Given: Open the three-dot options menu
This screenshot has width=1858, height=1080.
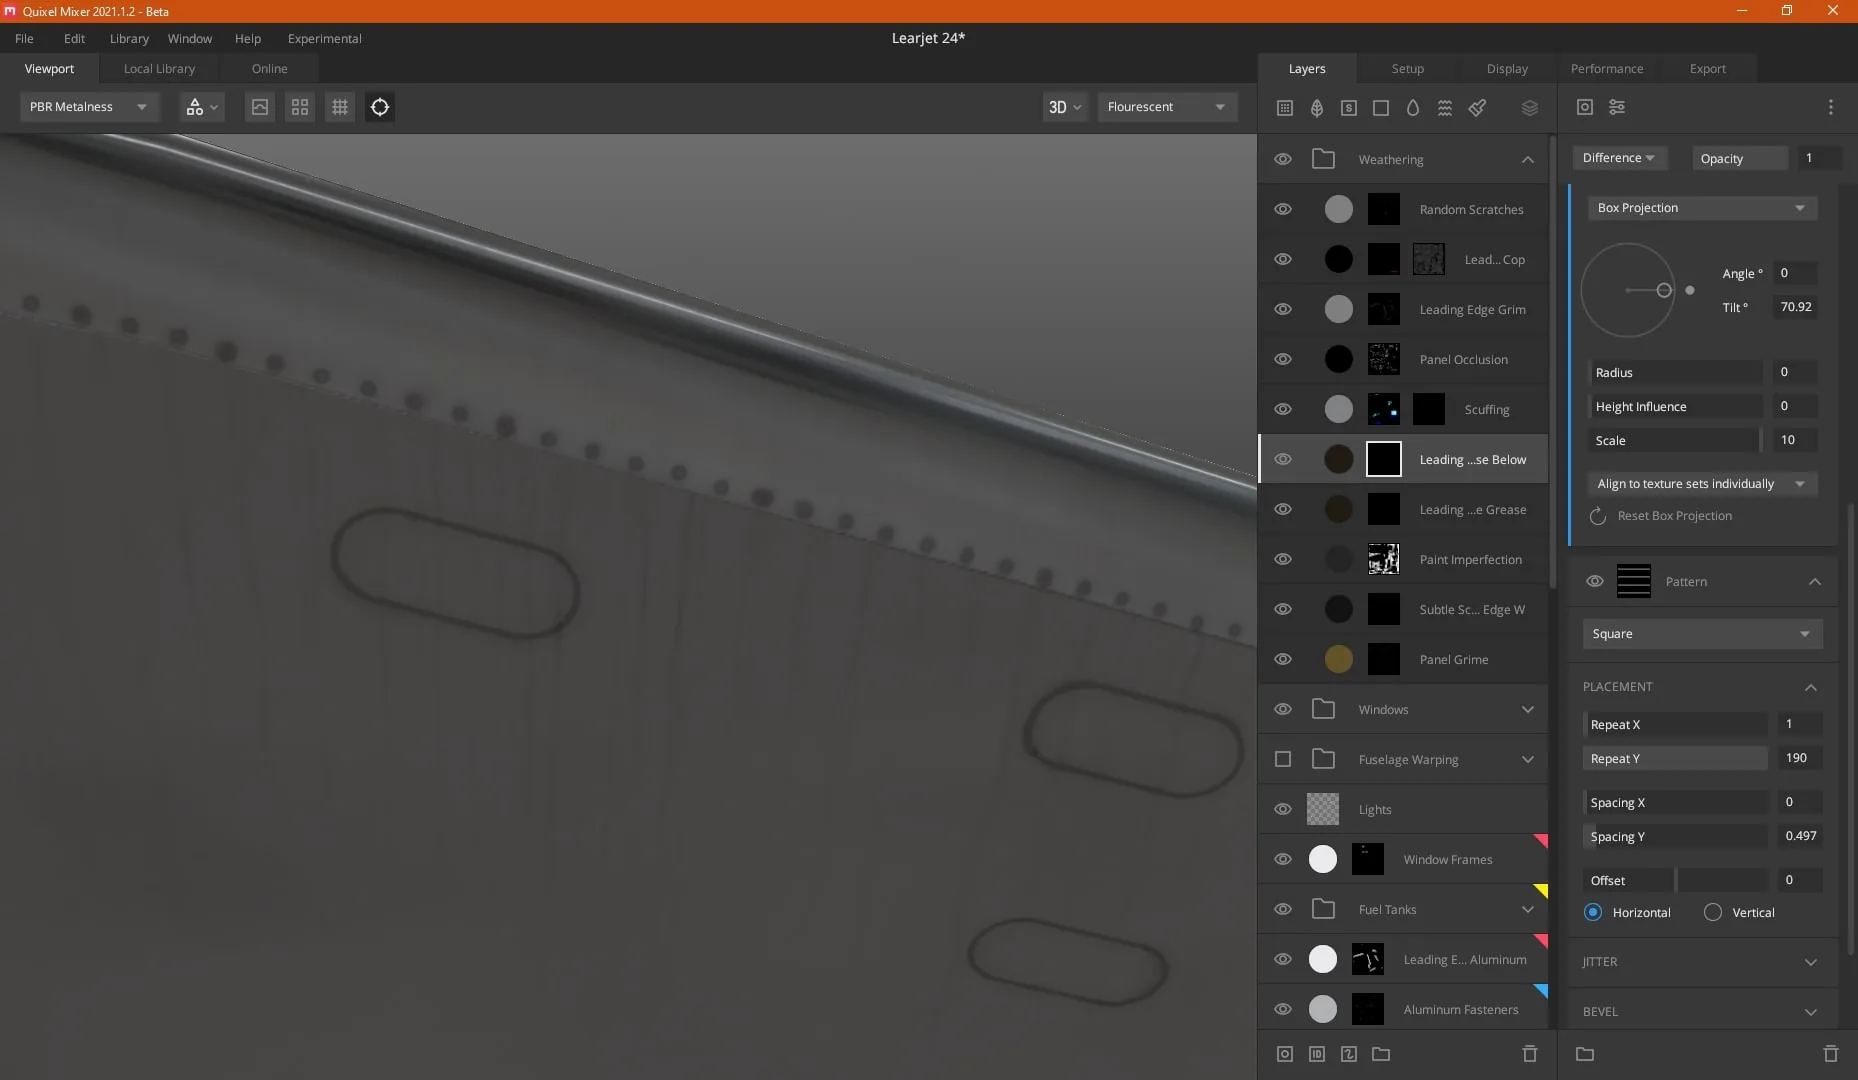Looking at the screenshot, I should point(1831,107).
